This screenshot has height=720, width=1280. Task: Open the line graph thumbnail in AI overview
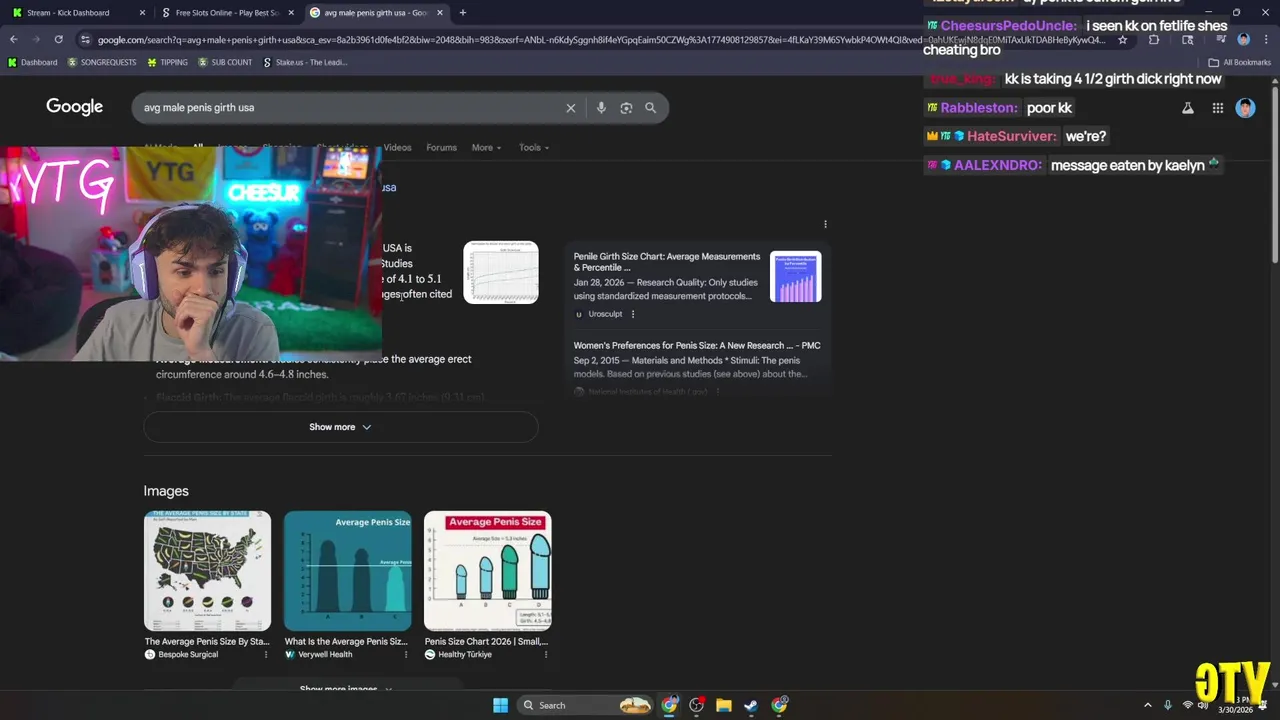pyautogui.click(x=501, y=272)
